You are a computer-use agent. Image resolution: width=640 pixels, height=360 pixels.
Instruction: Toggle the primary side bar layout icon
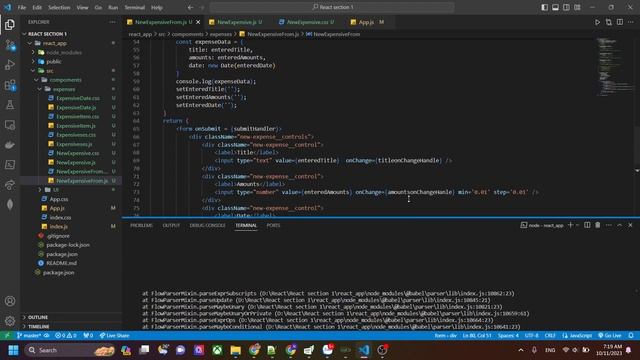click(x=544, y=7)
